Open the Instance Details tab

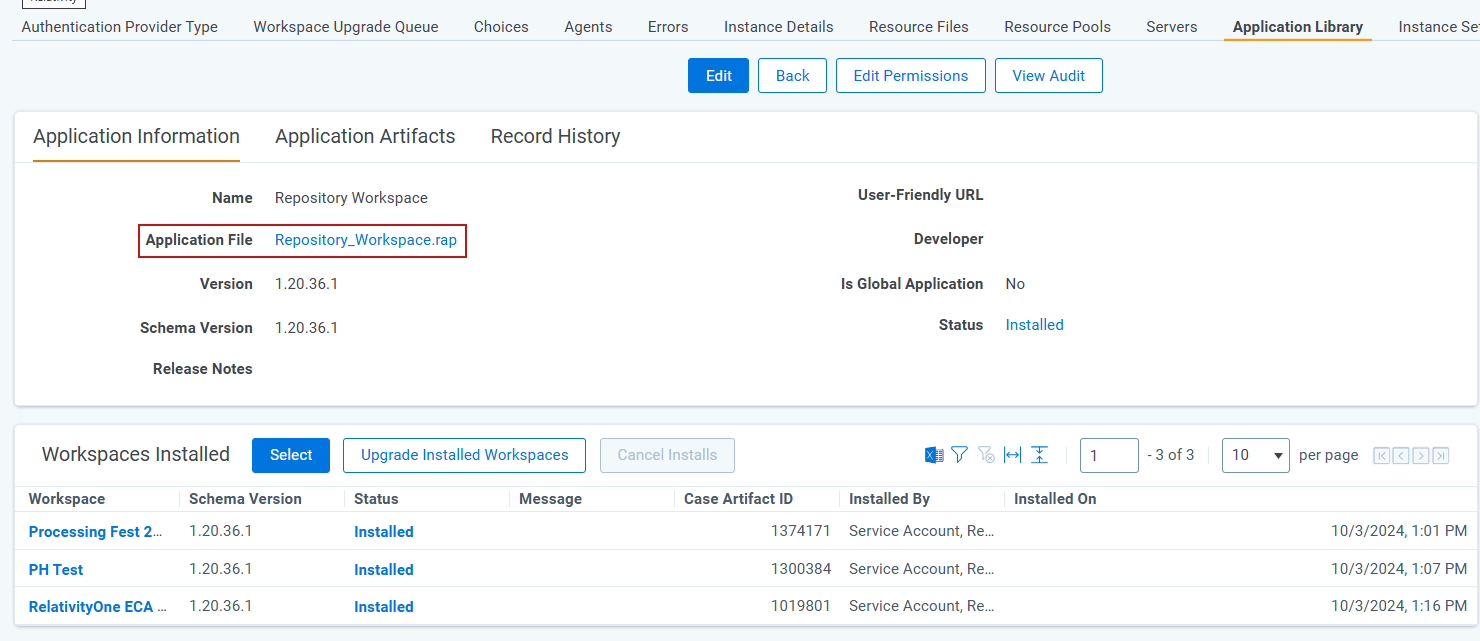779,27
